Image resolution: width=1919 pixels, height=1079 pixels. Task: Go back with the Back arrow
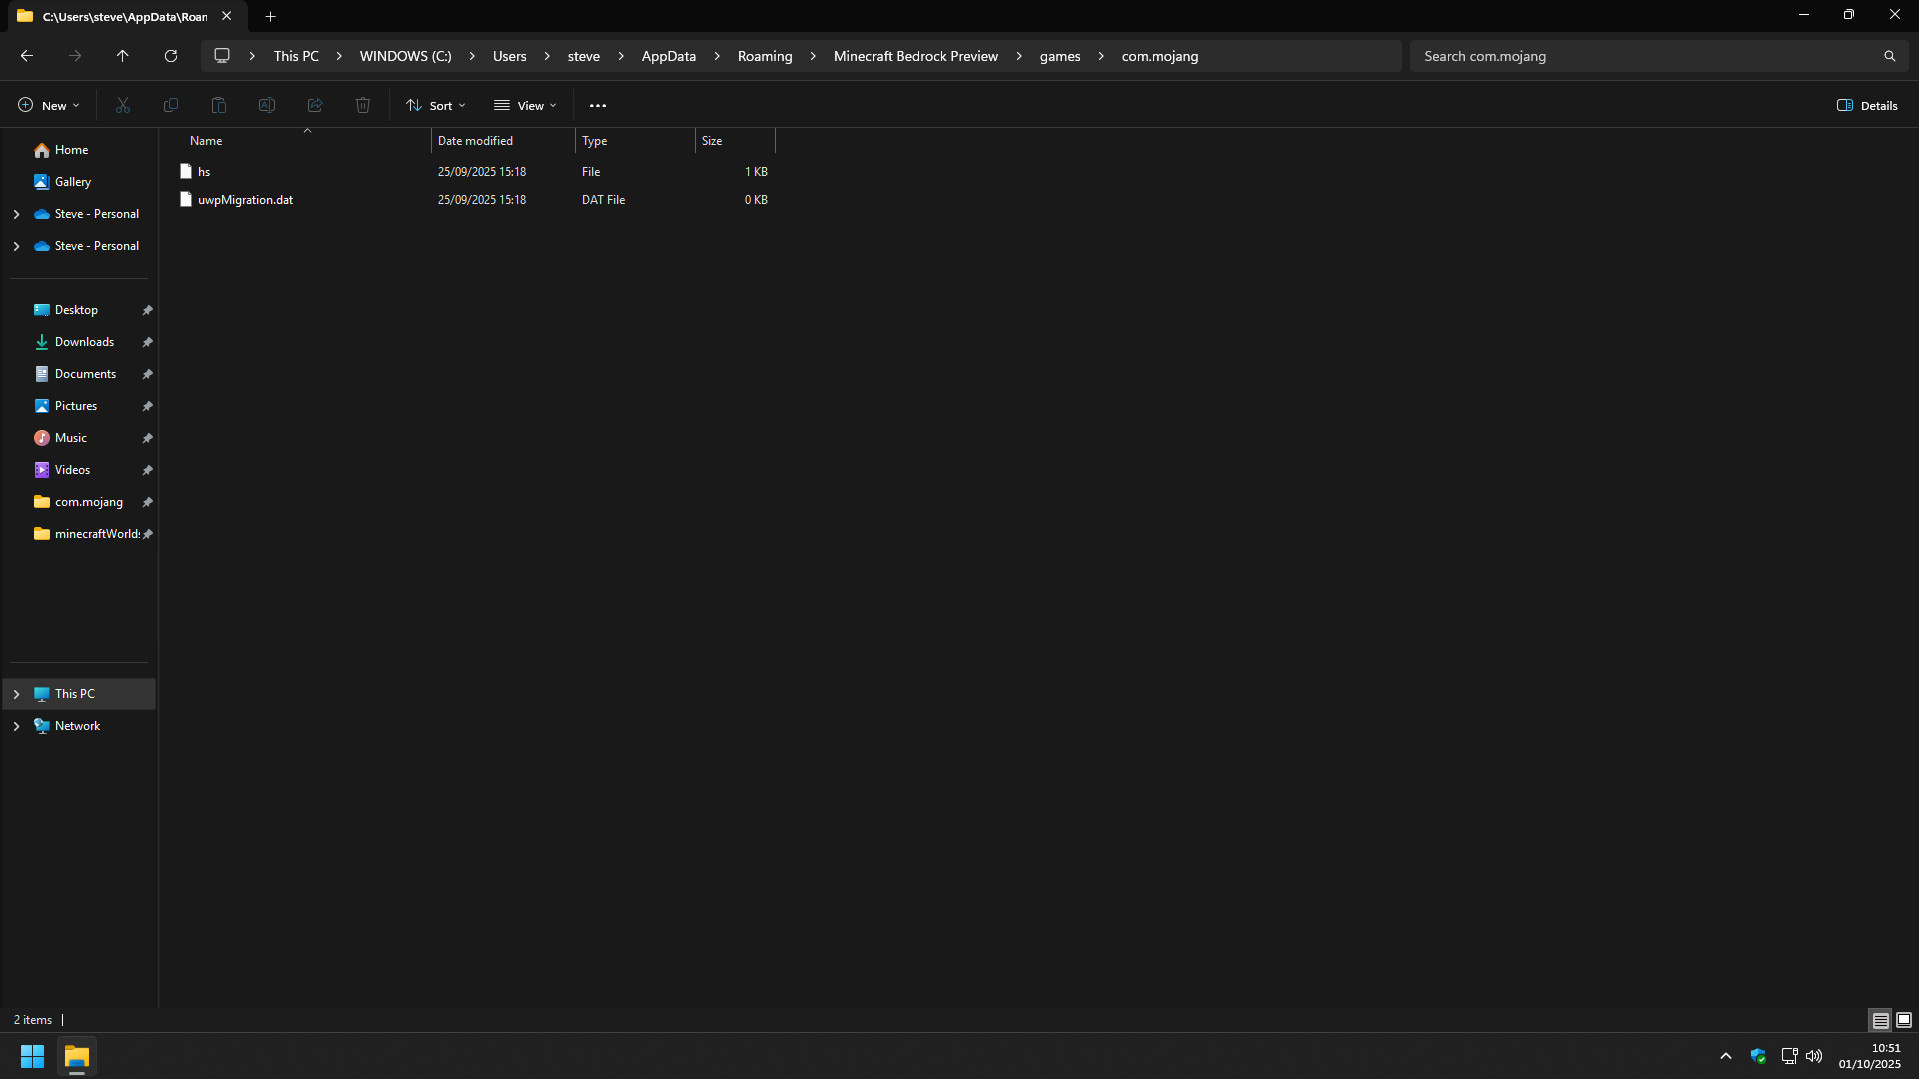[x=27, y=56]
